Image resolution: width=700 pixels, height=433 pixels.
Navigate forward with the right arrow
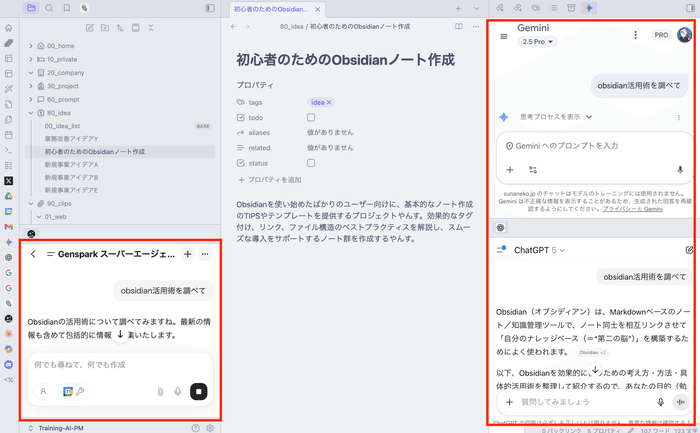click(x=247, y=27)
